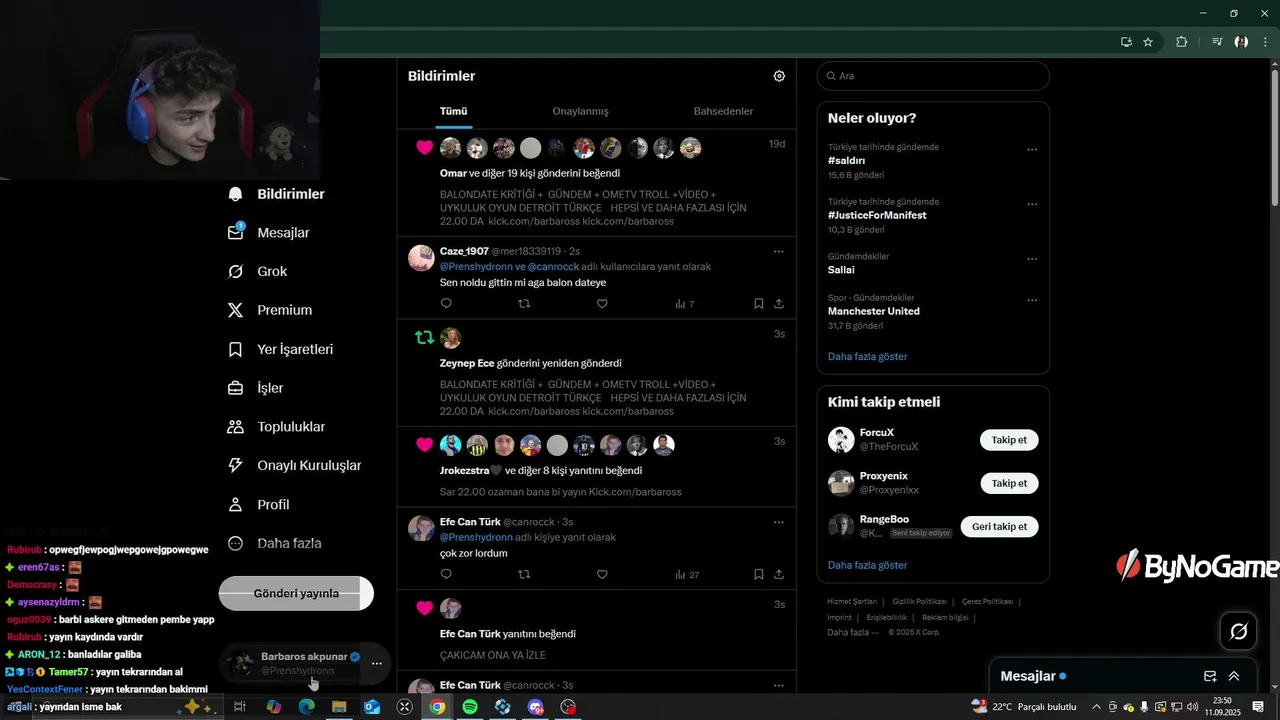The image size is (1280, 720).
Task: Open floating Grok button at lower right
Action: 1239,631
